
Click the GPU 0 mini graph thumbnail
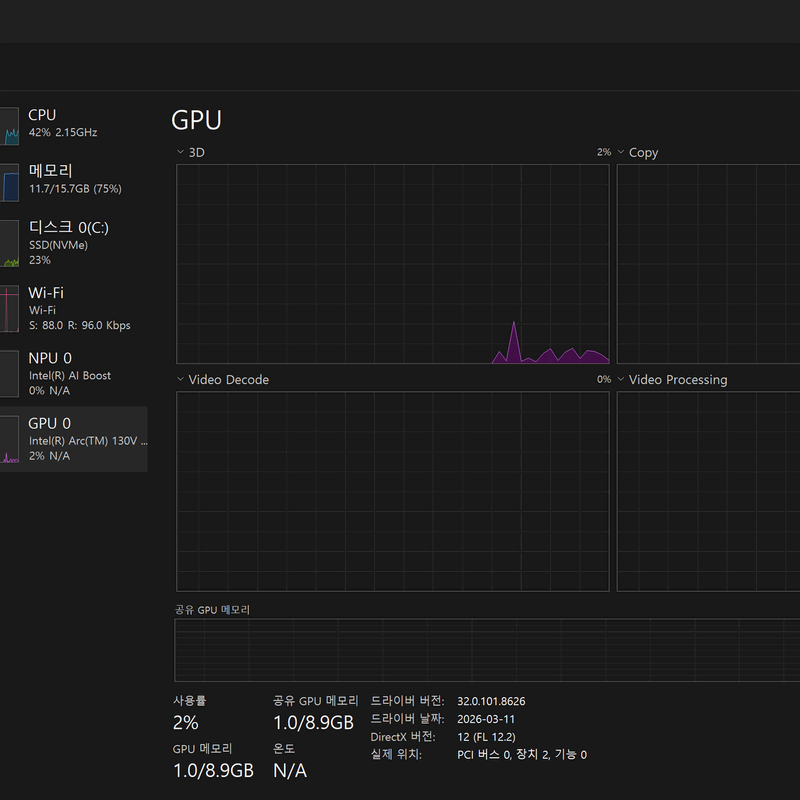coord(9,439)
